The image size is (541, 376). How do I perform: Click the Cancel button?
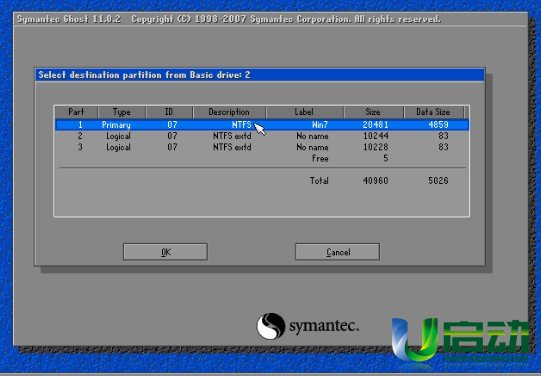point(337,252)
